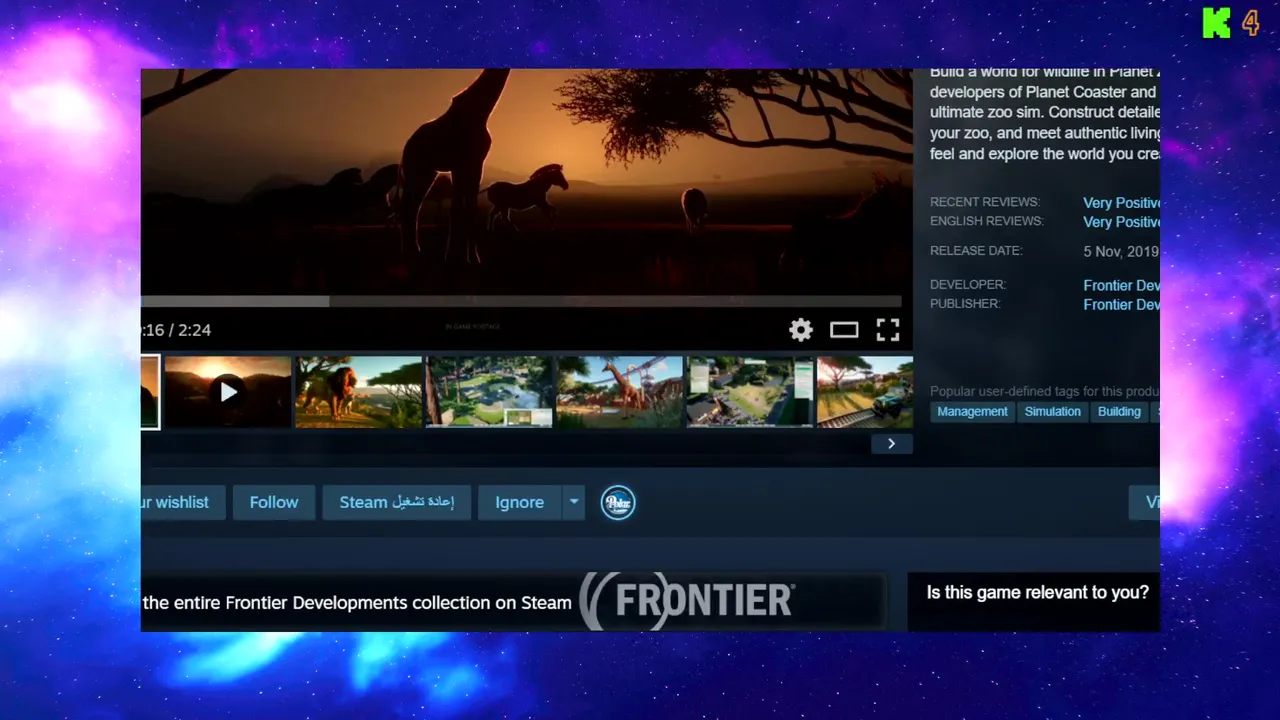
Task: Select the management interface screenshot thumbnail
Action: click(x=750, y=392)
